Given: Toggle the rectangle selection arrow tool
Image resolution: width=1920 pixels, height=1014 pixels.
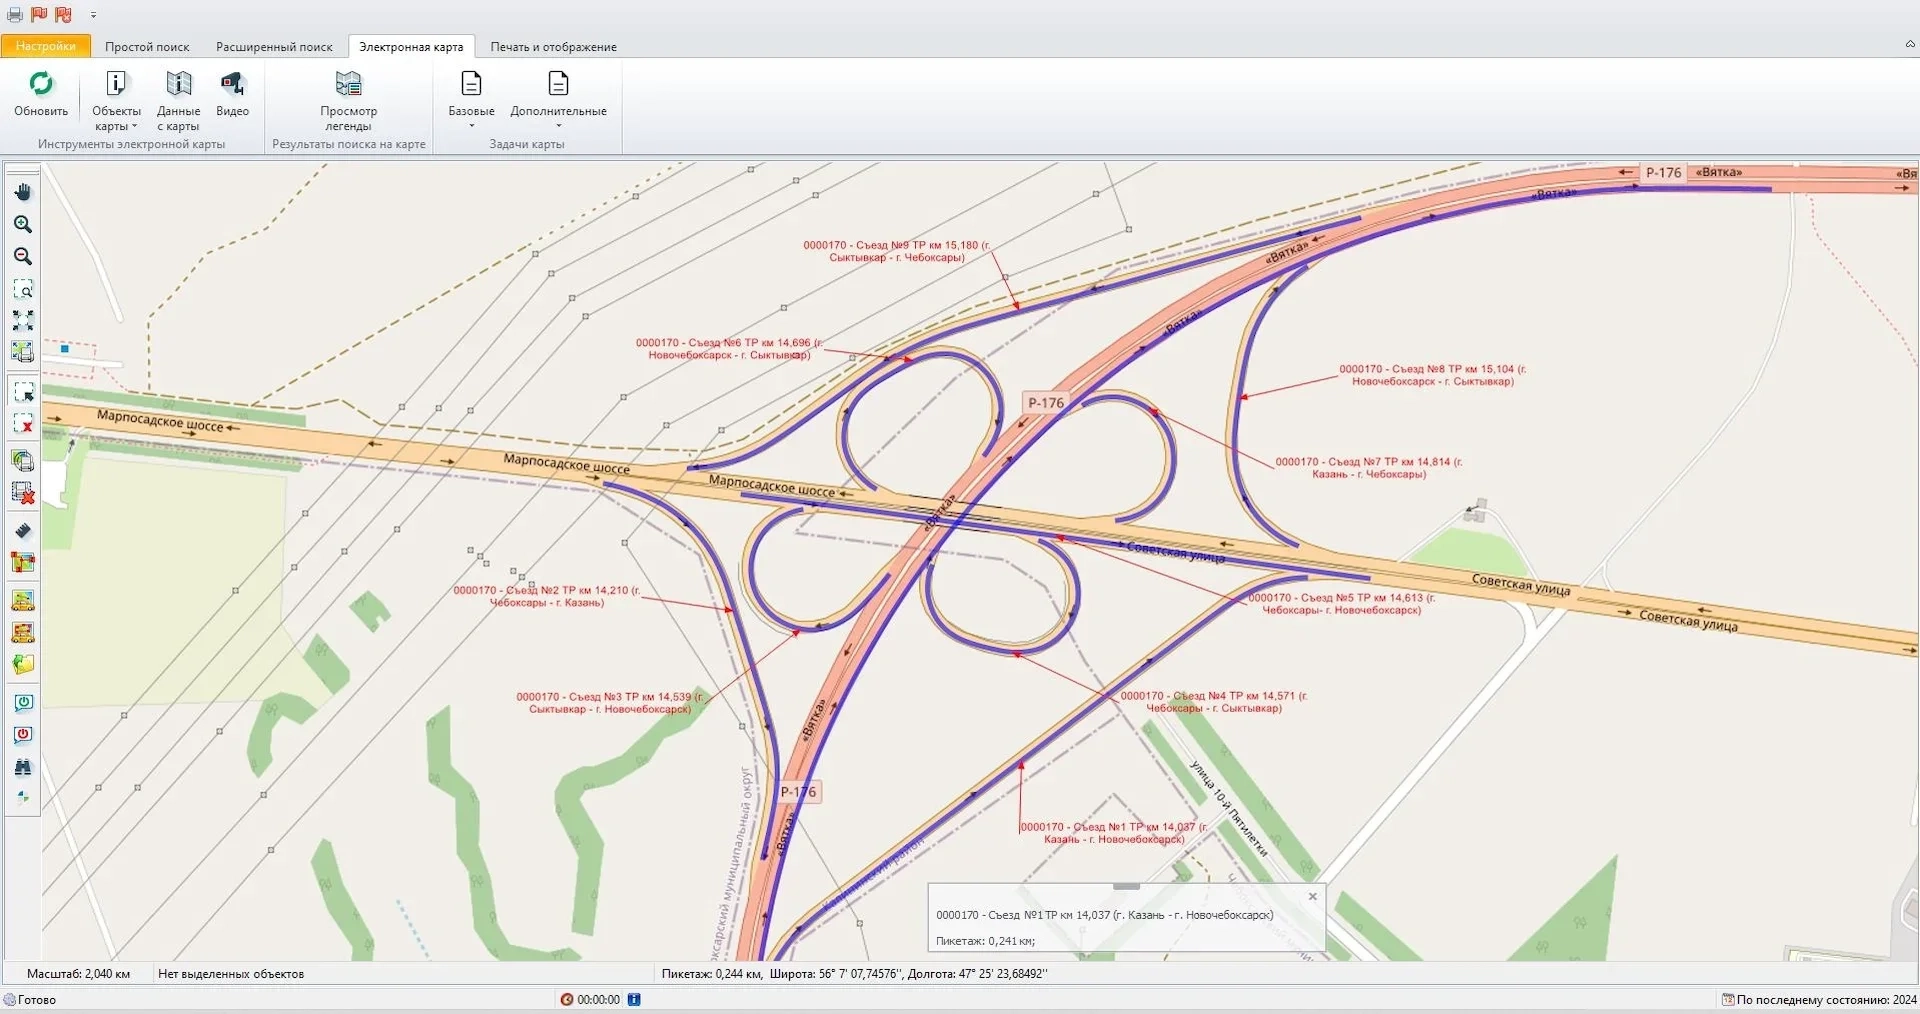Looking at the screenshot, I should click(23, 392).
